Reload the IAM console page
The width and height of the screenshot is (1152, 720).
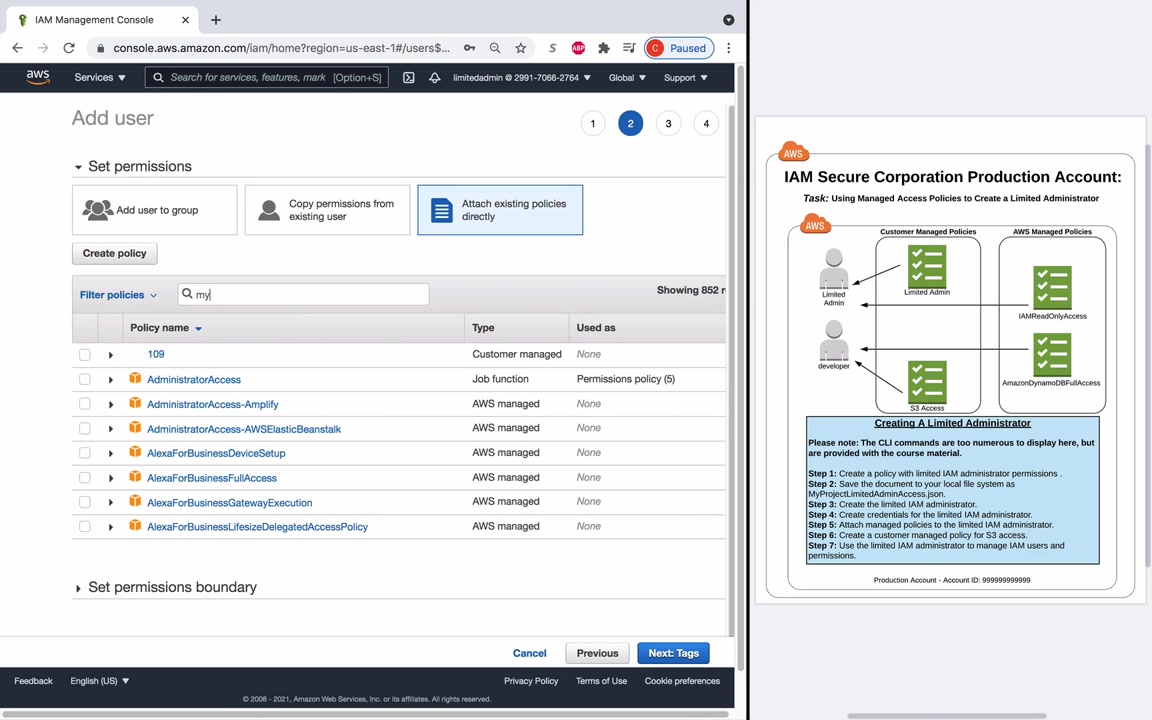[x=69, y=48]
